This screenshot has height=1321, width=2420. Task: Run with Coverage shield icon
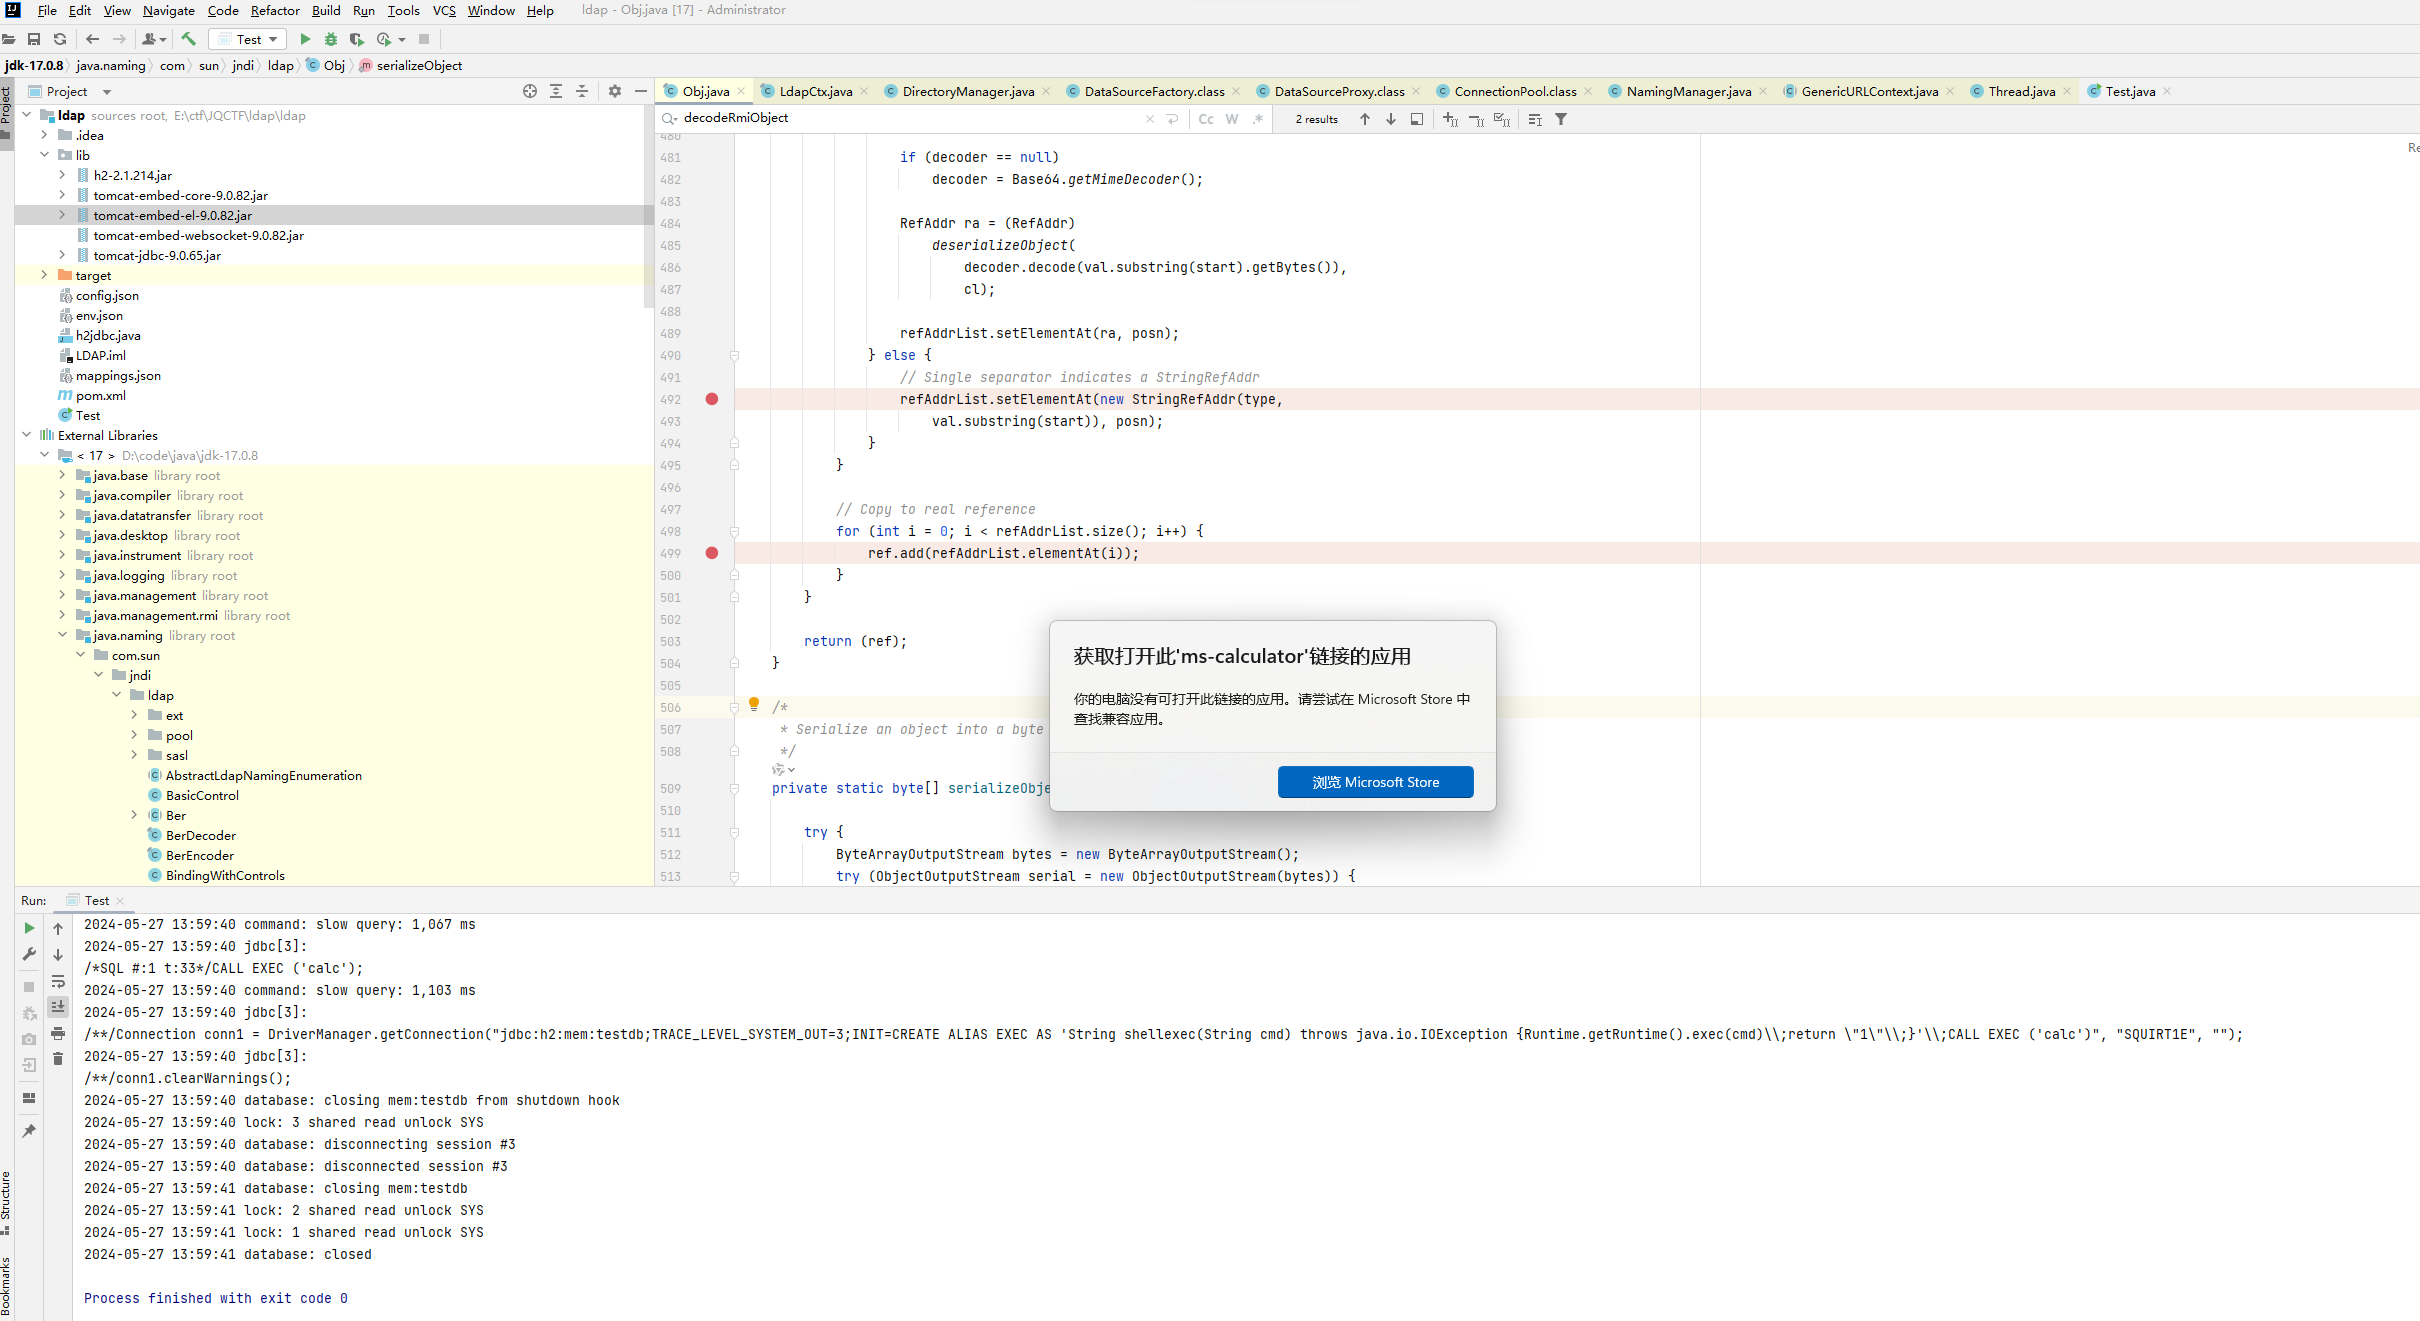[357, 39]
